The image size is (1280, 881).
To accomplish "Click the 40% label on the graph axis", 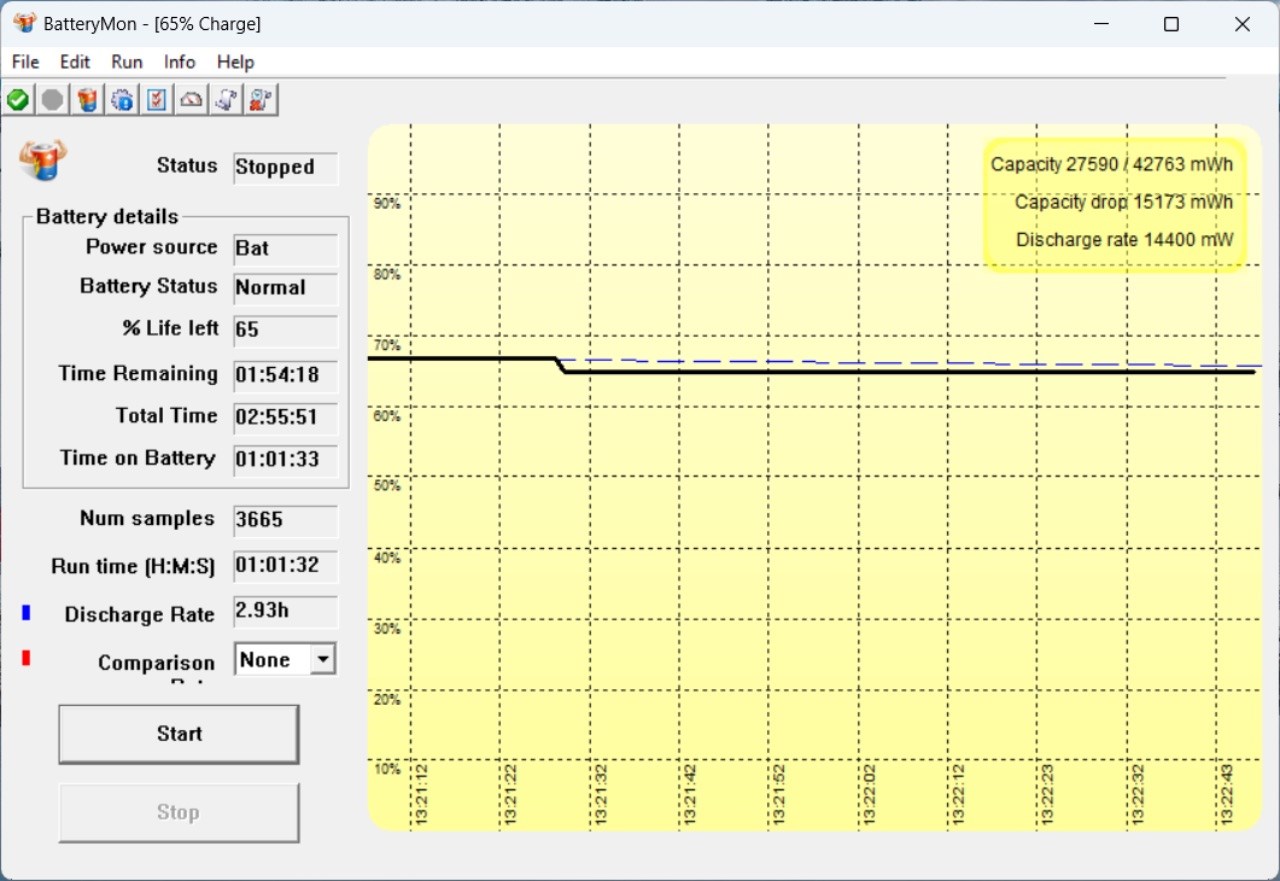I will click(x=387, y=557).
